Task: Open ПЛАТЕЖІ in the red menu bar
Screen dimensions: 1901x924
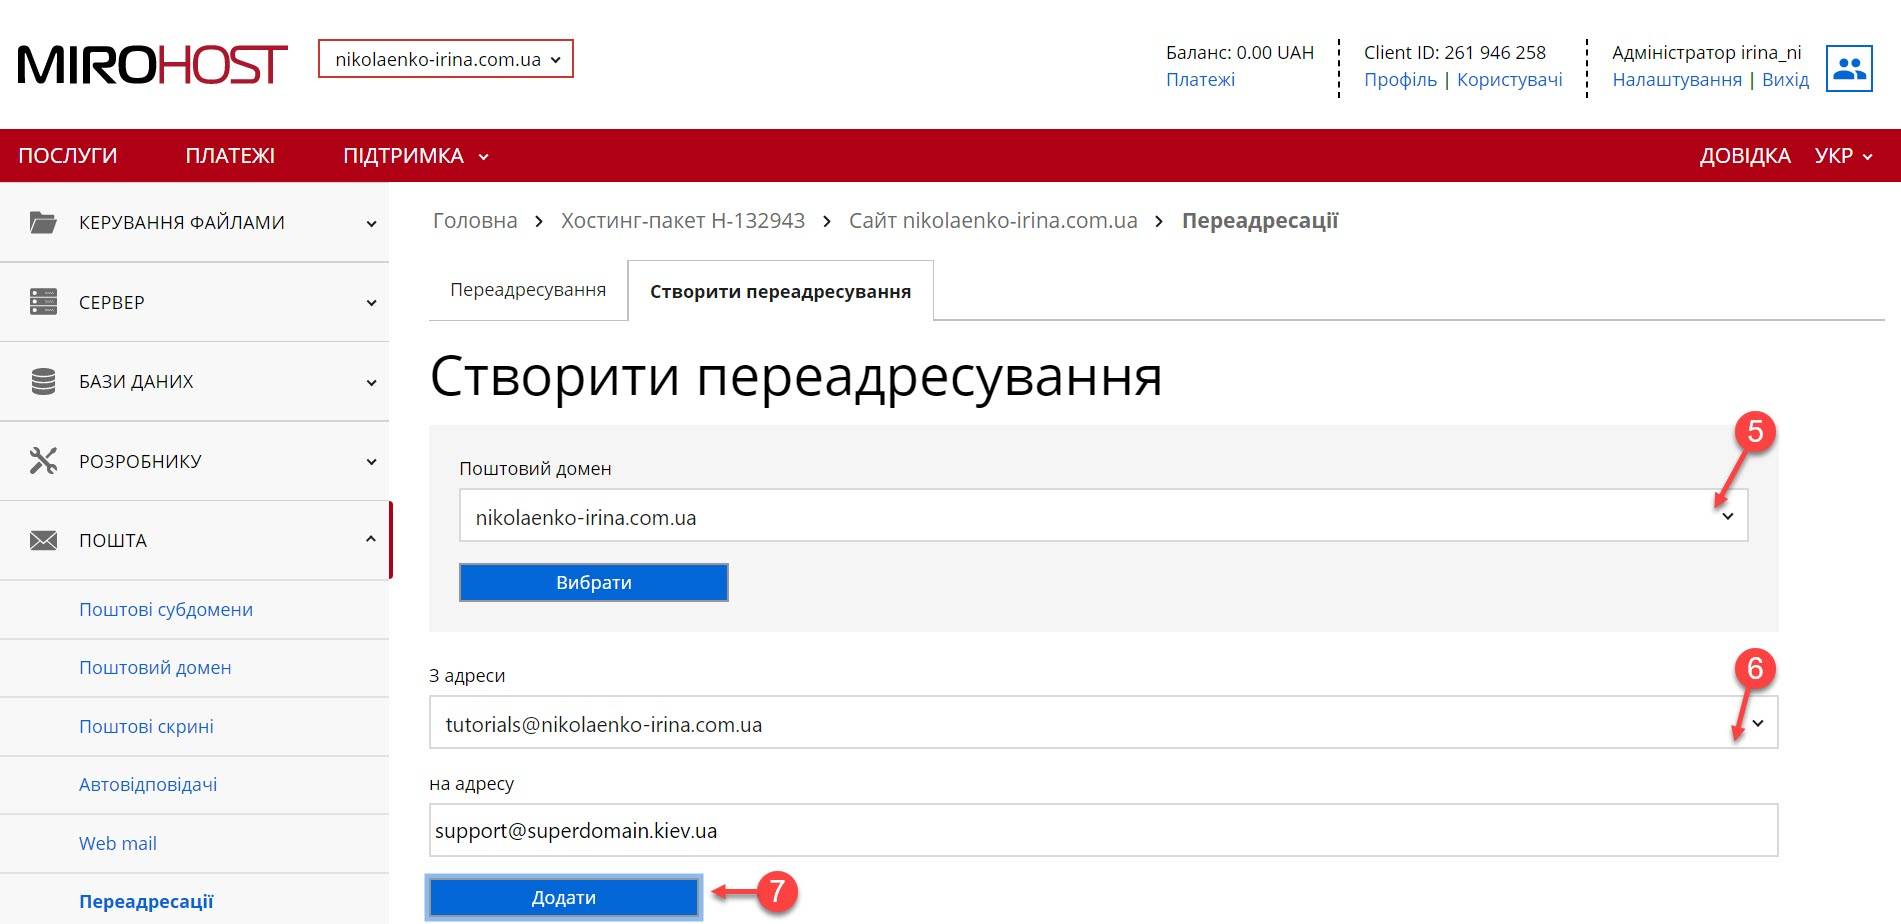Action: (230, 156)
